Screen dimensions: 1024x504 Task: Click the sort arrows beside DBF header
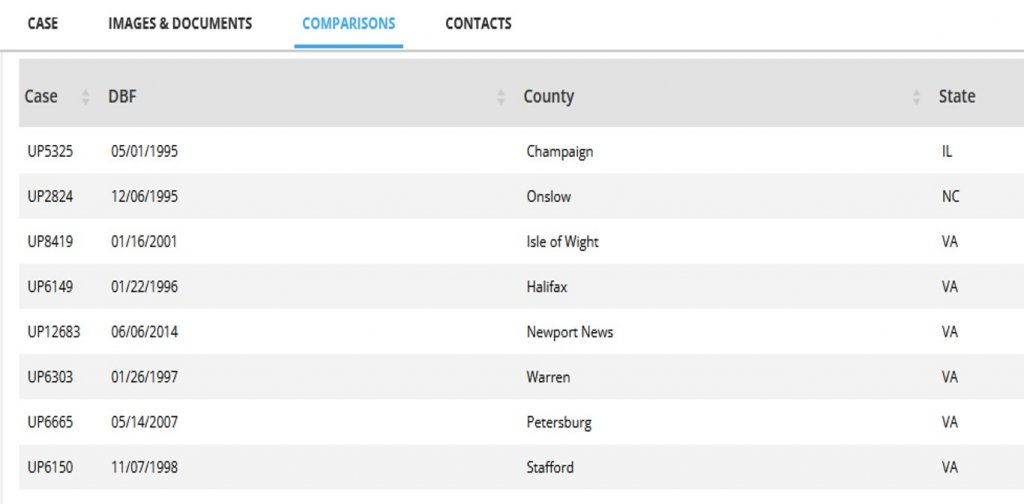501,98
